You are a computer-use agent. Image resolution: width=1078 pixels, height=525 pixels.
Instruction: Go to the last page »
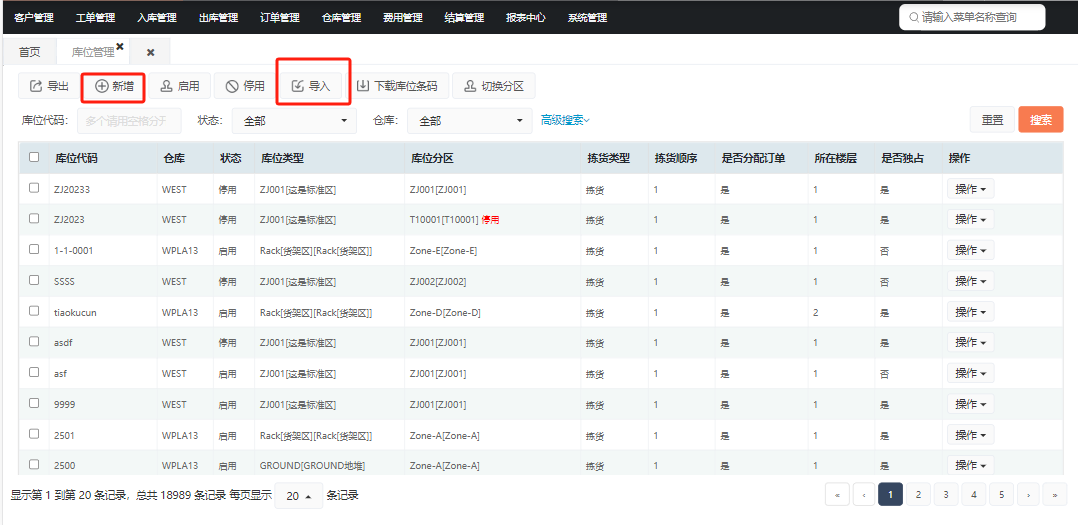pyautogui.click(x=1055, y=495)
